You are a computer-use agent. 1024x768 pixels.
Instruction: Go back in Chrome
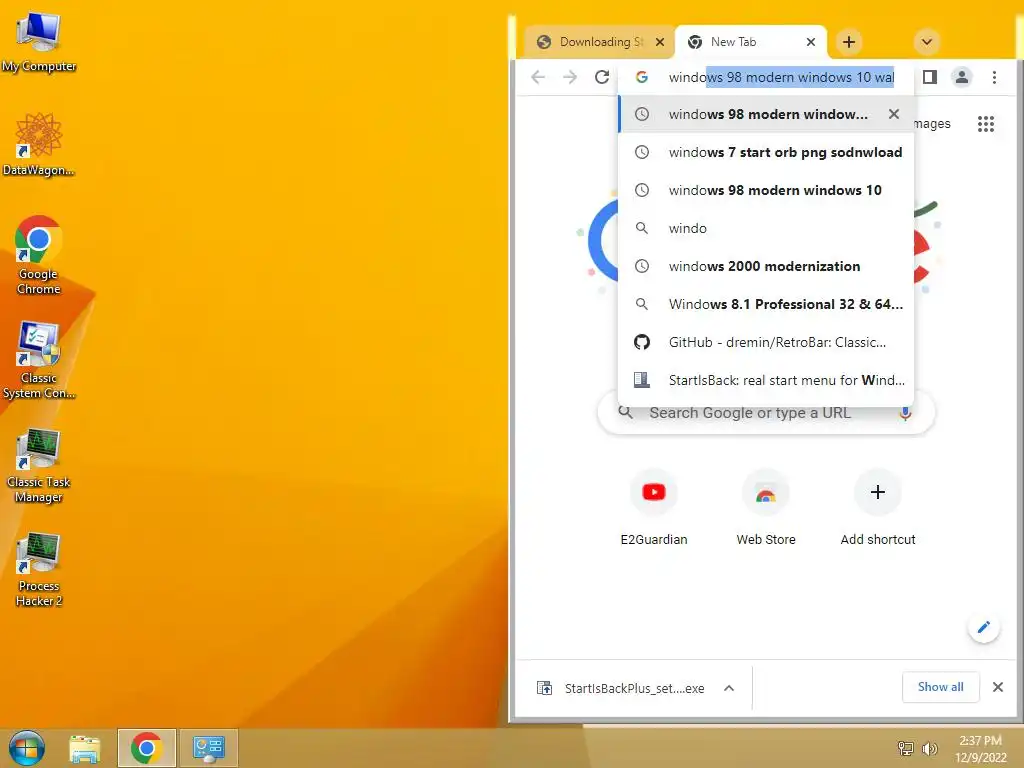click(x=538, y=77)
